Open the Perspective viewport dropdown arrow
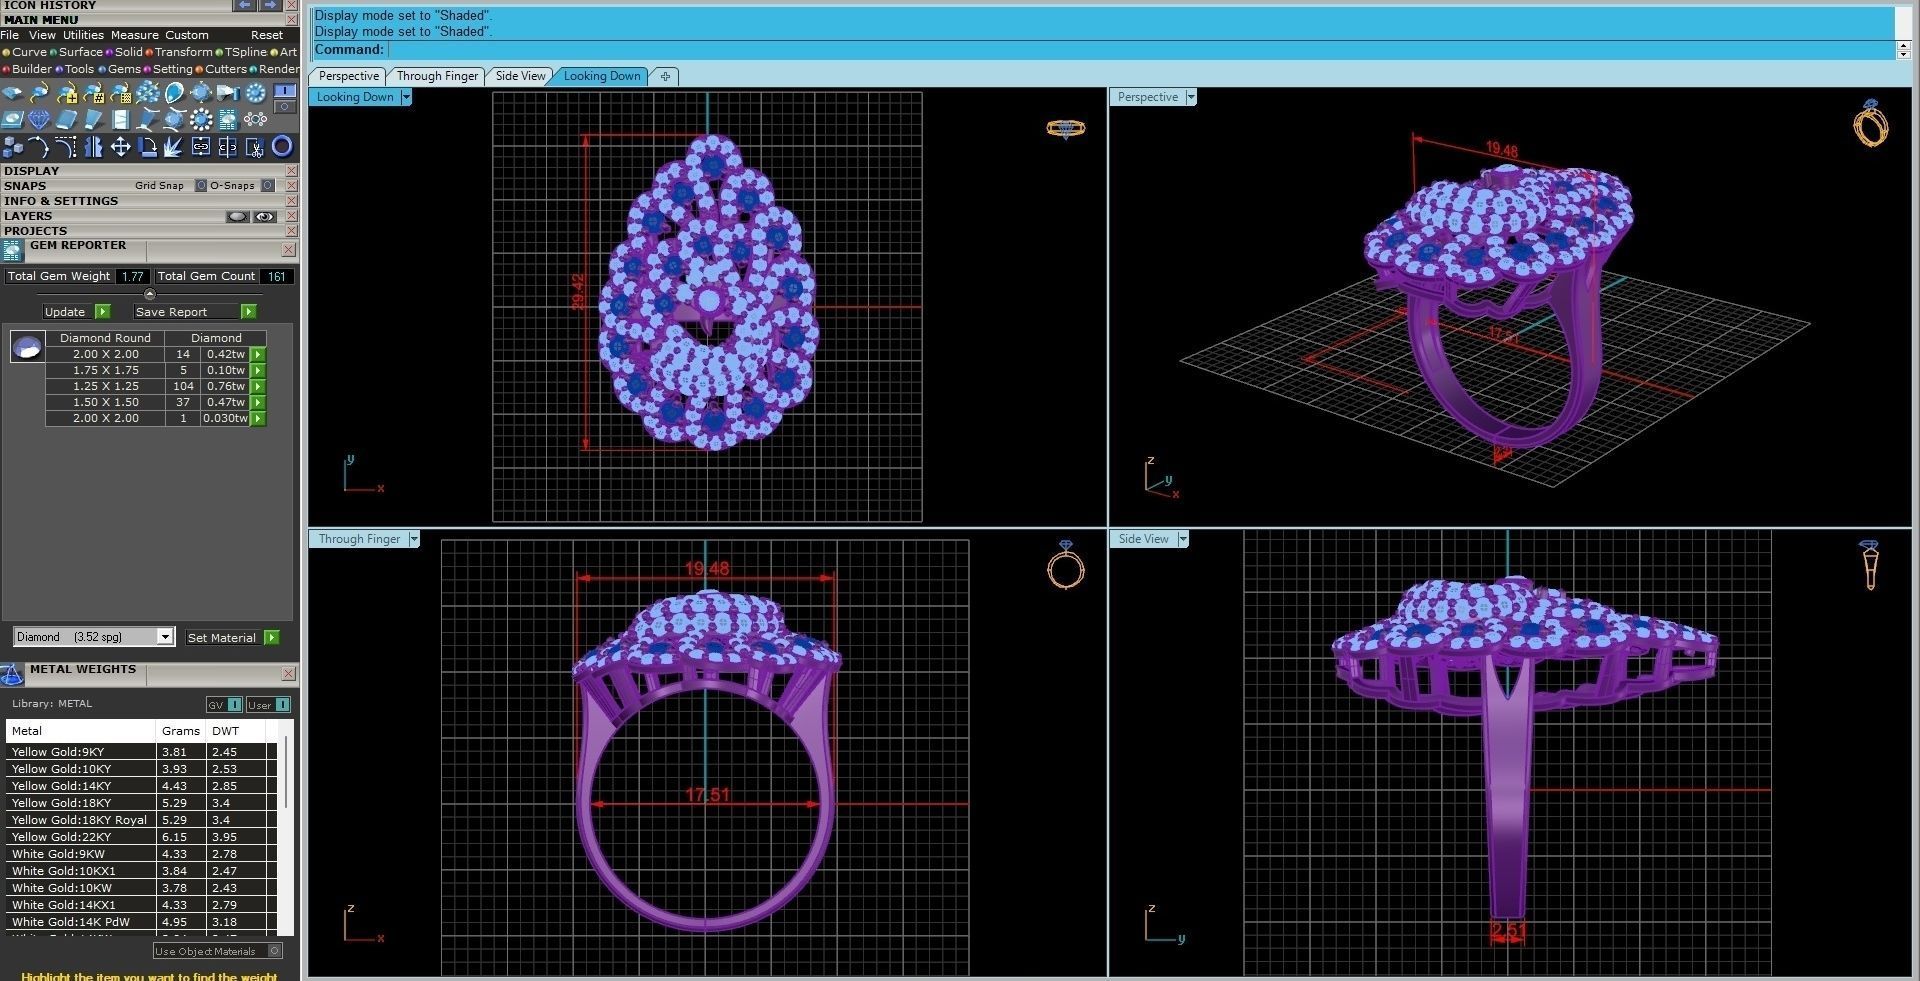1920x981 pixels. 1191,97
